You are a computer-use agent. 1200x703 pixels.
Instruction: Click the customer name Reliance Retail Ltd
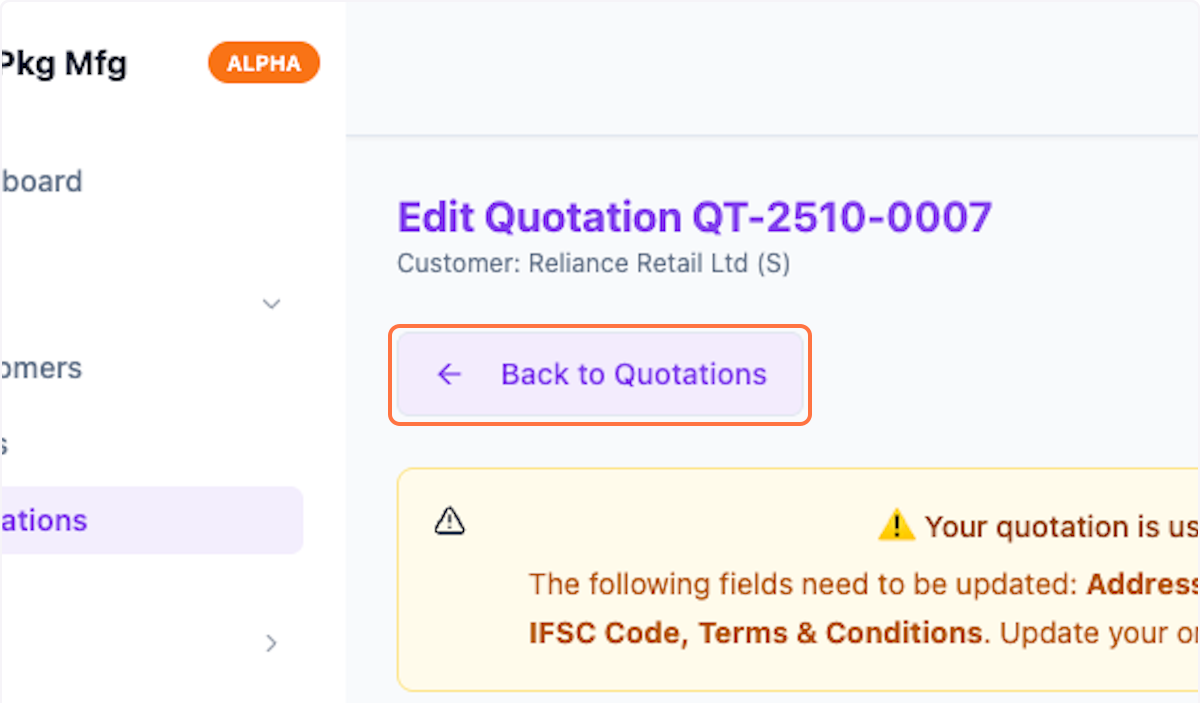(648, 263)
